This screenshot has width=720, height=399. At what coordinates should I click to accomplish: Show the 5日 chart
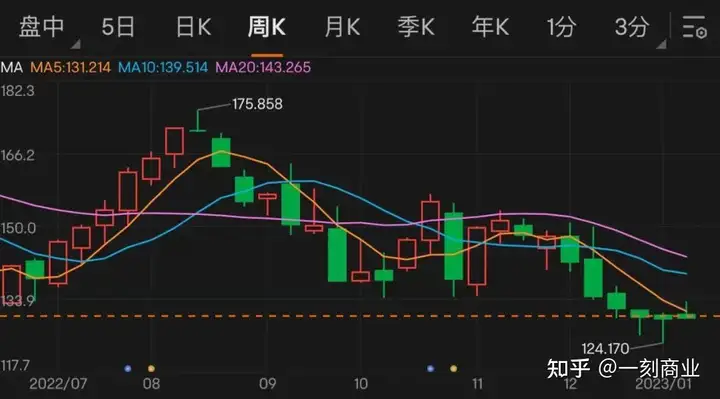(118, 27)
